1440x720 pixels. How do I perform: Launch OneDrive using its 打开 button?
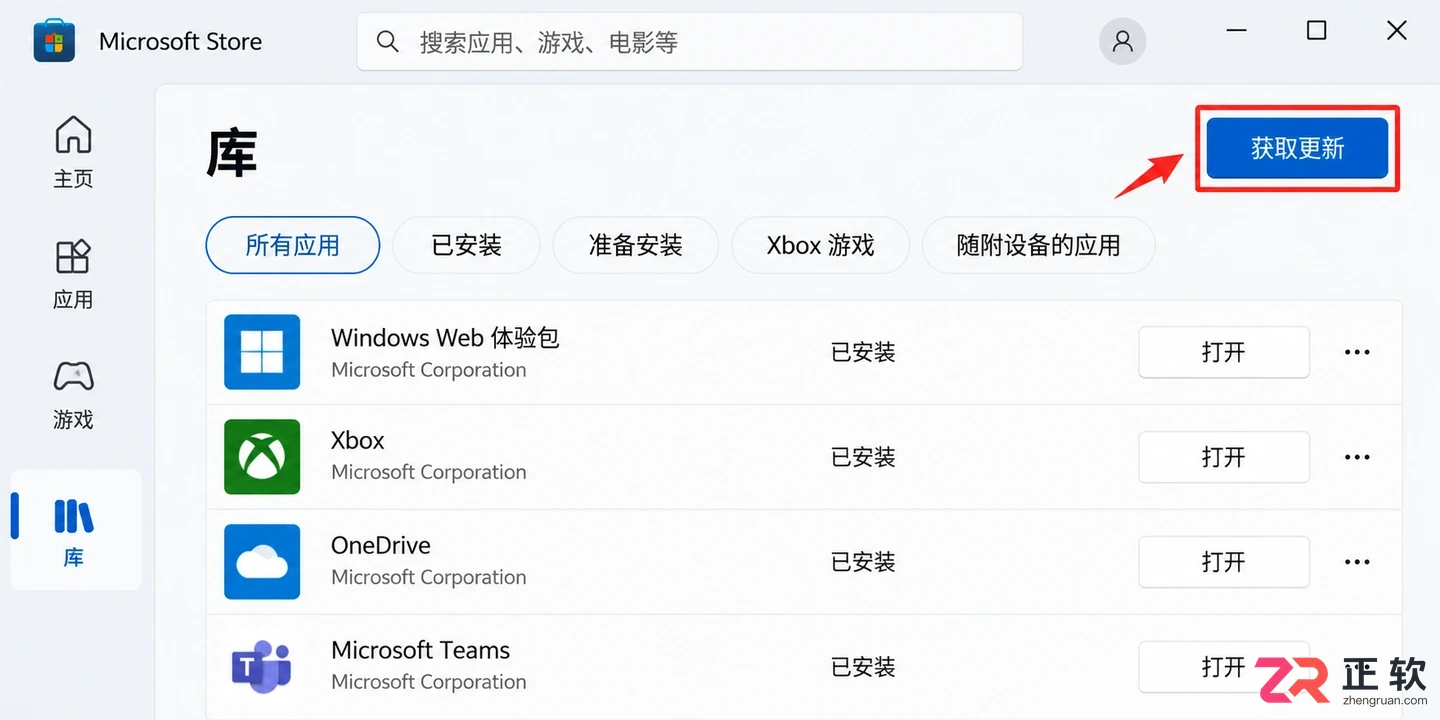click(1224, 562)
